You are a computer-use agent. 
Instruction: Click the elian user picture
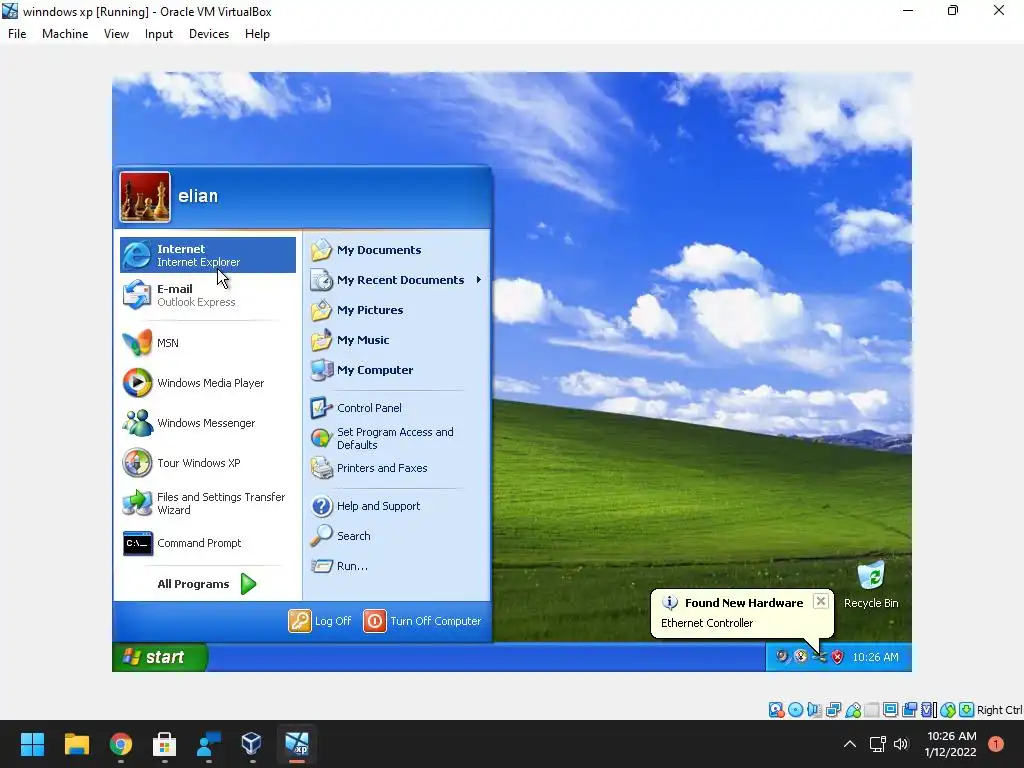tap(145, 197)
